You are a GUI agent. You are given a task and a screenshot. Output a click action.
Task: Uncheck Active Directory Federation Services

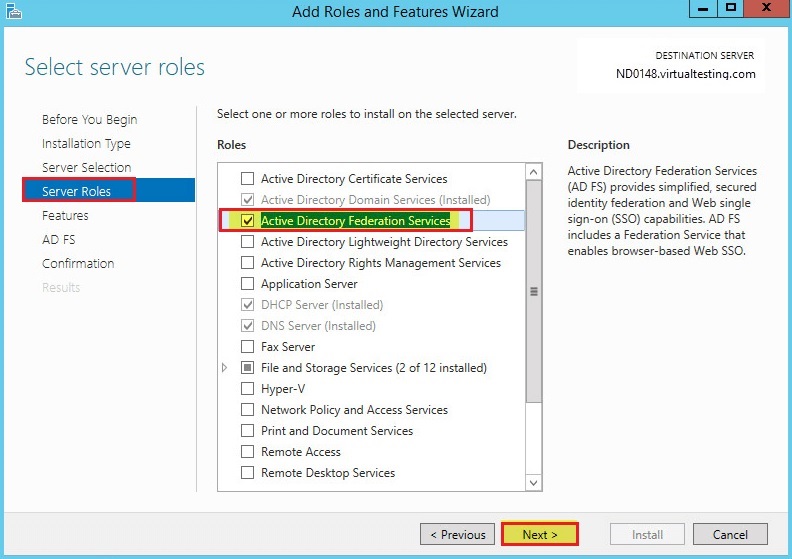tap(248, 221)
